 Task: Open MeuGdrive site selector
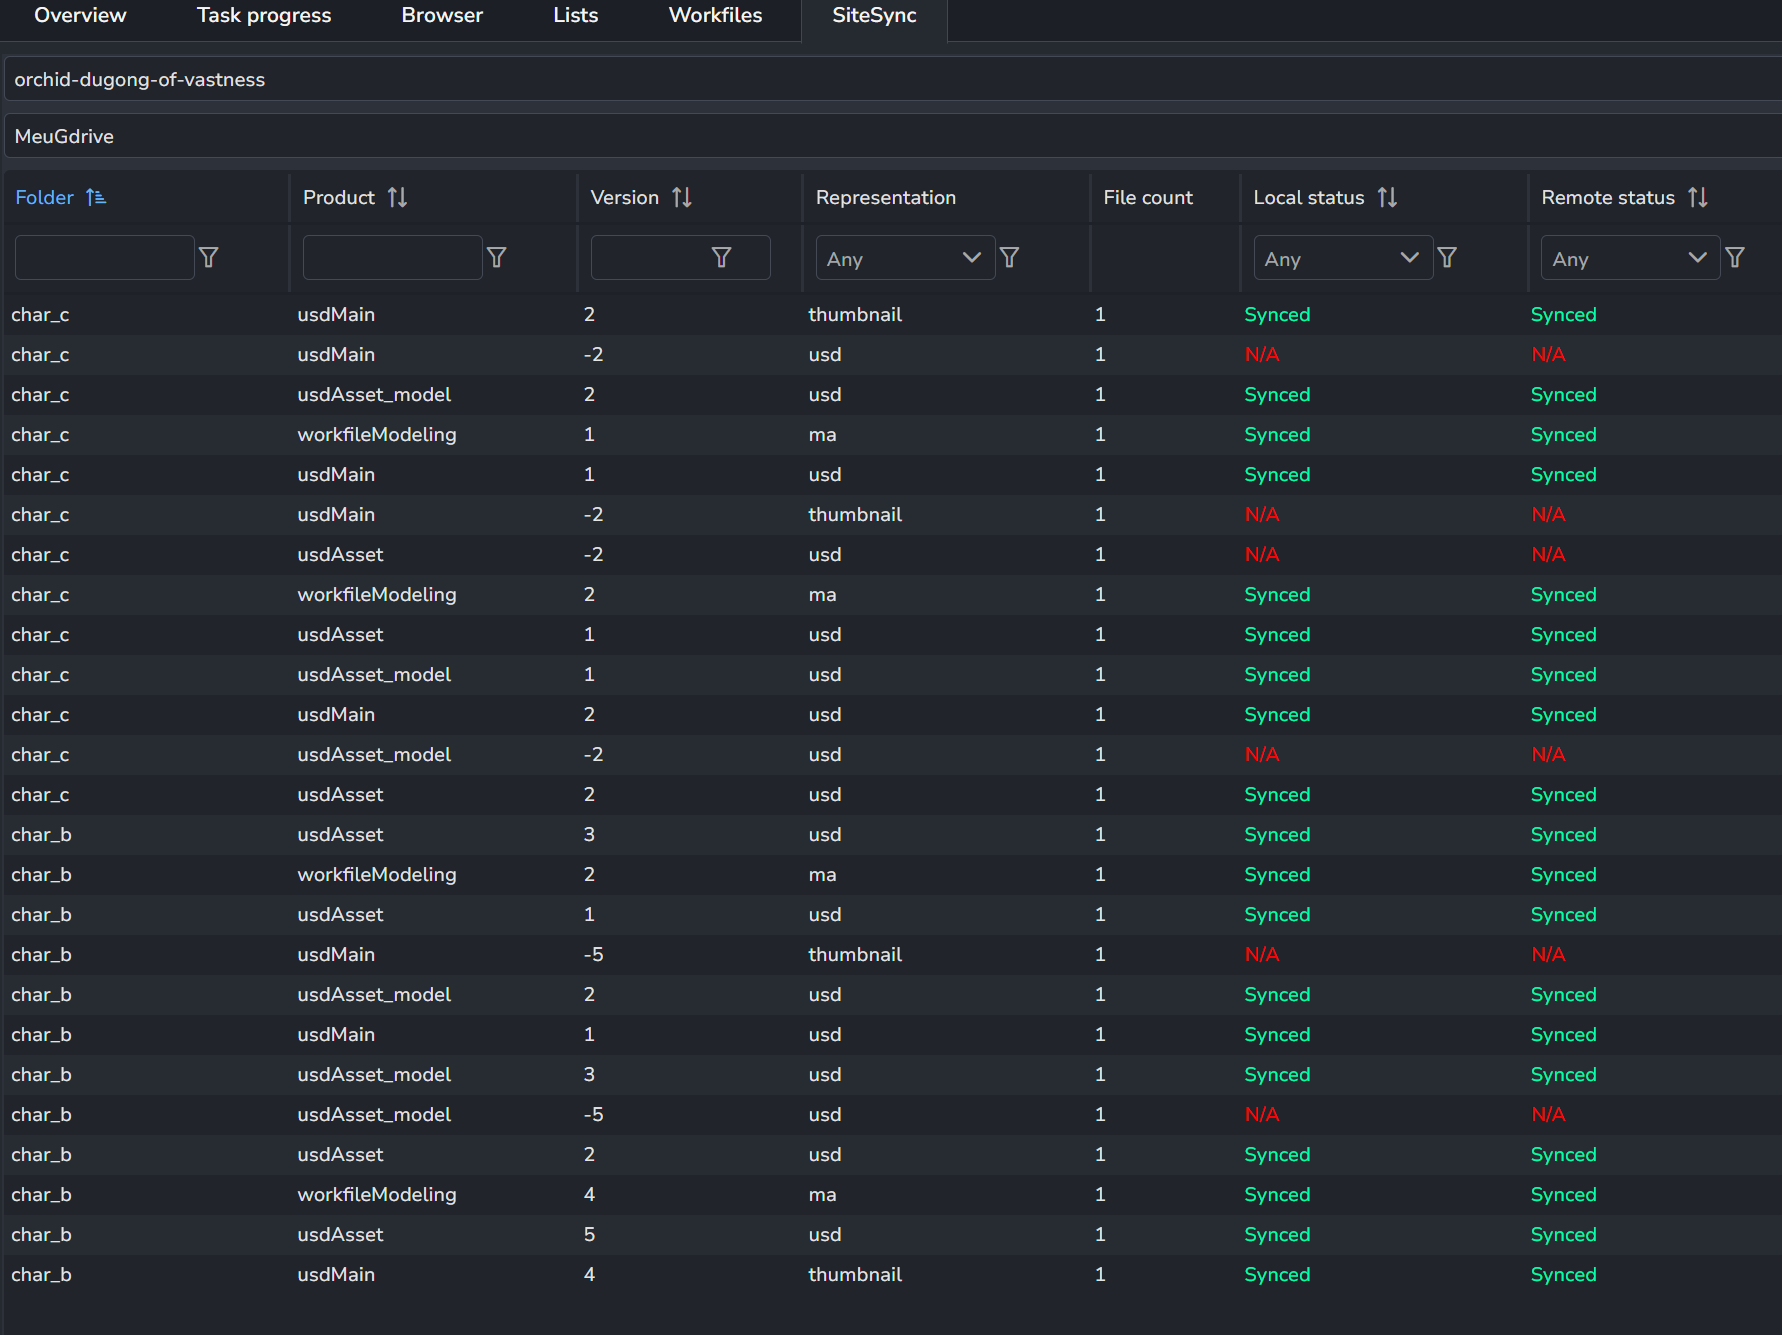[893, 136]
